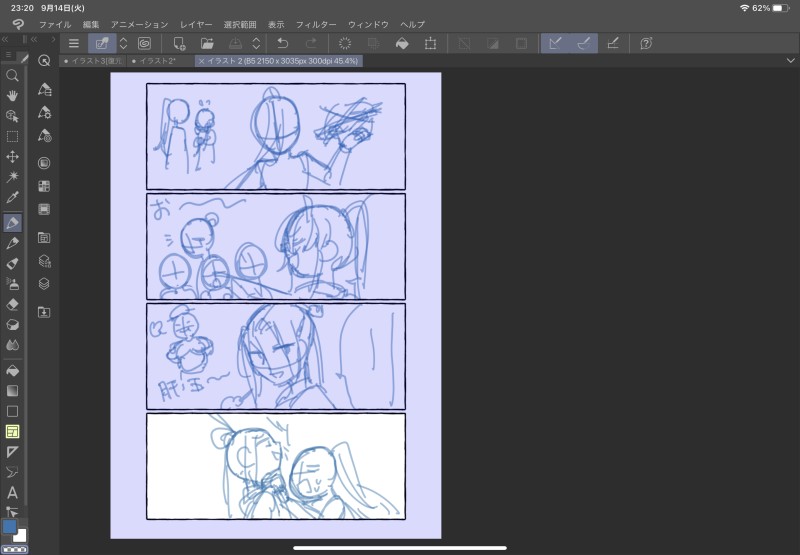Select the Eraser tool
The width and height of the screenshot is (800, 555).
pyautogui.click(x=12, y=305)
